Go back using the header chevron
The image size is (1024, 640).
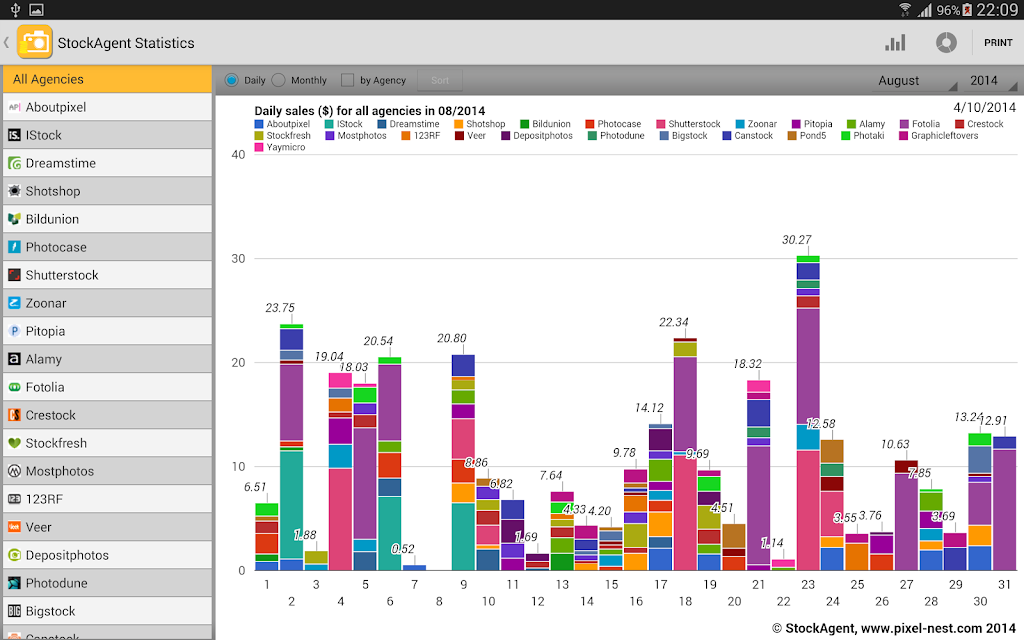(x=7, y=42)
